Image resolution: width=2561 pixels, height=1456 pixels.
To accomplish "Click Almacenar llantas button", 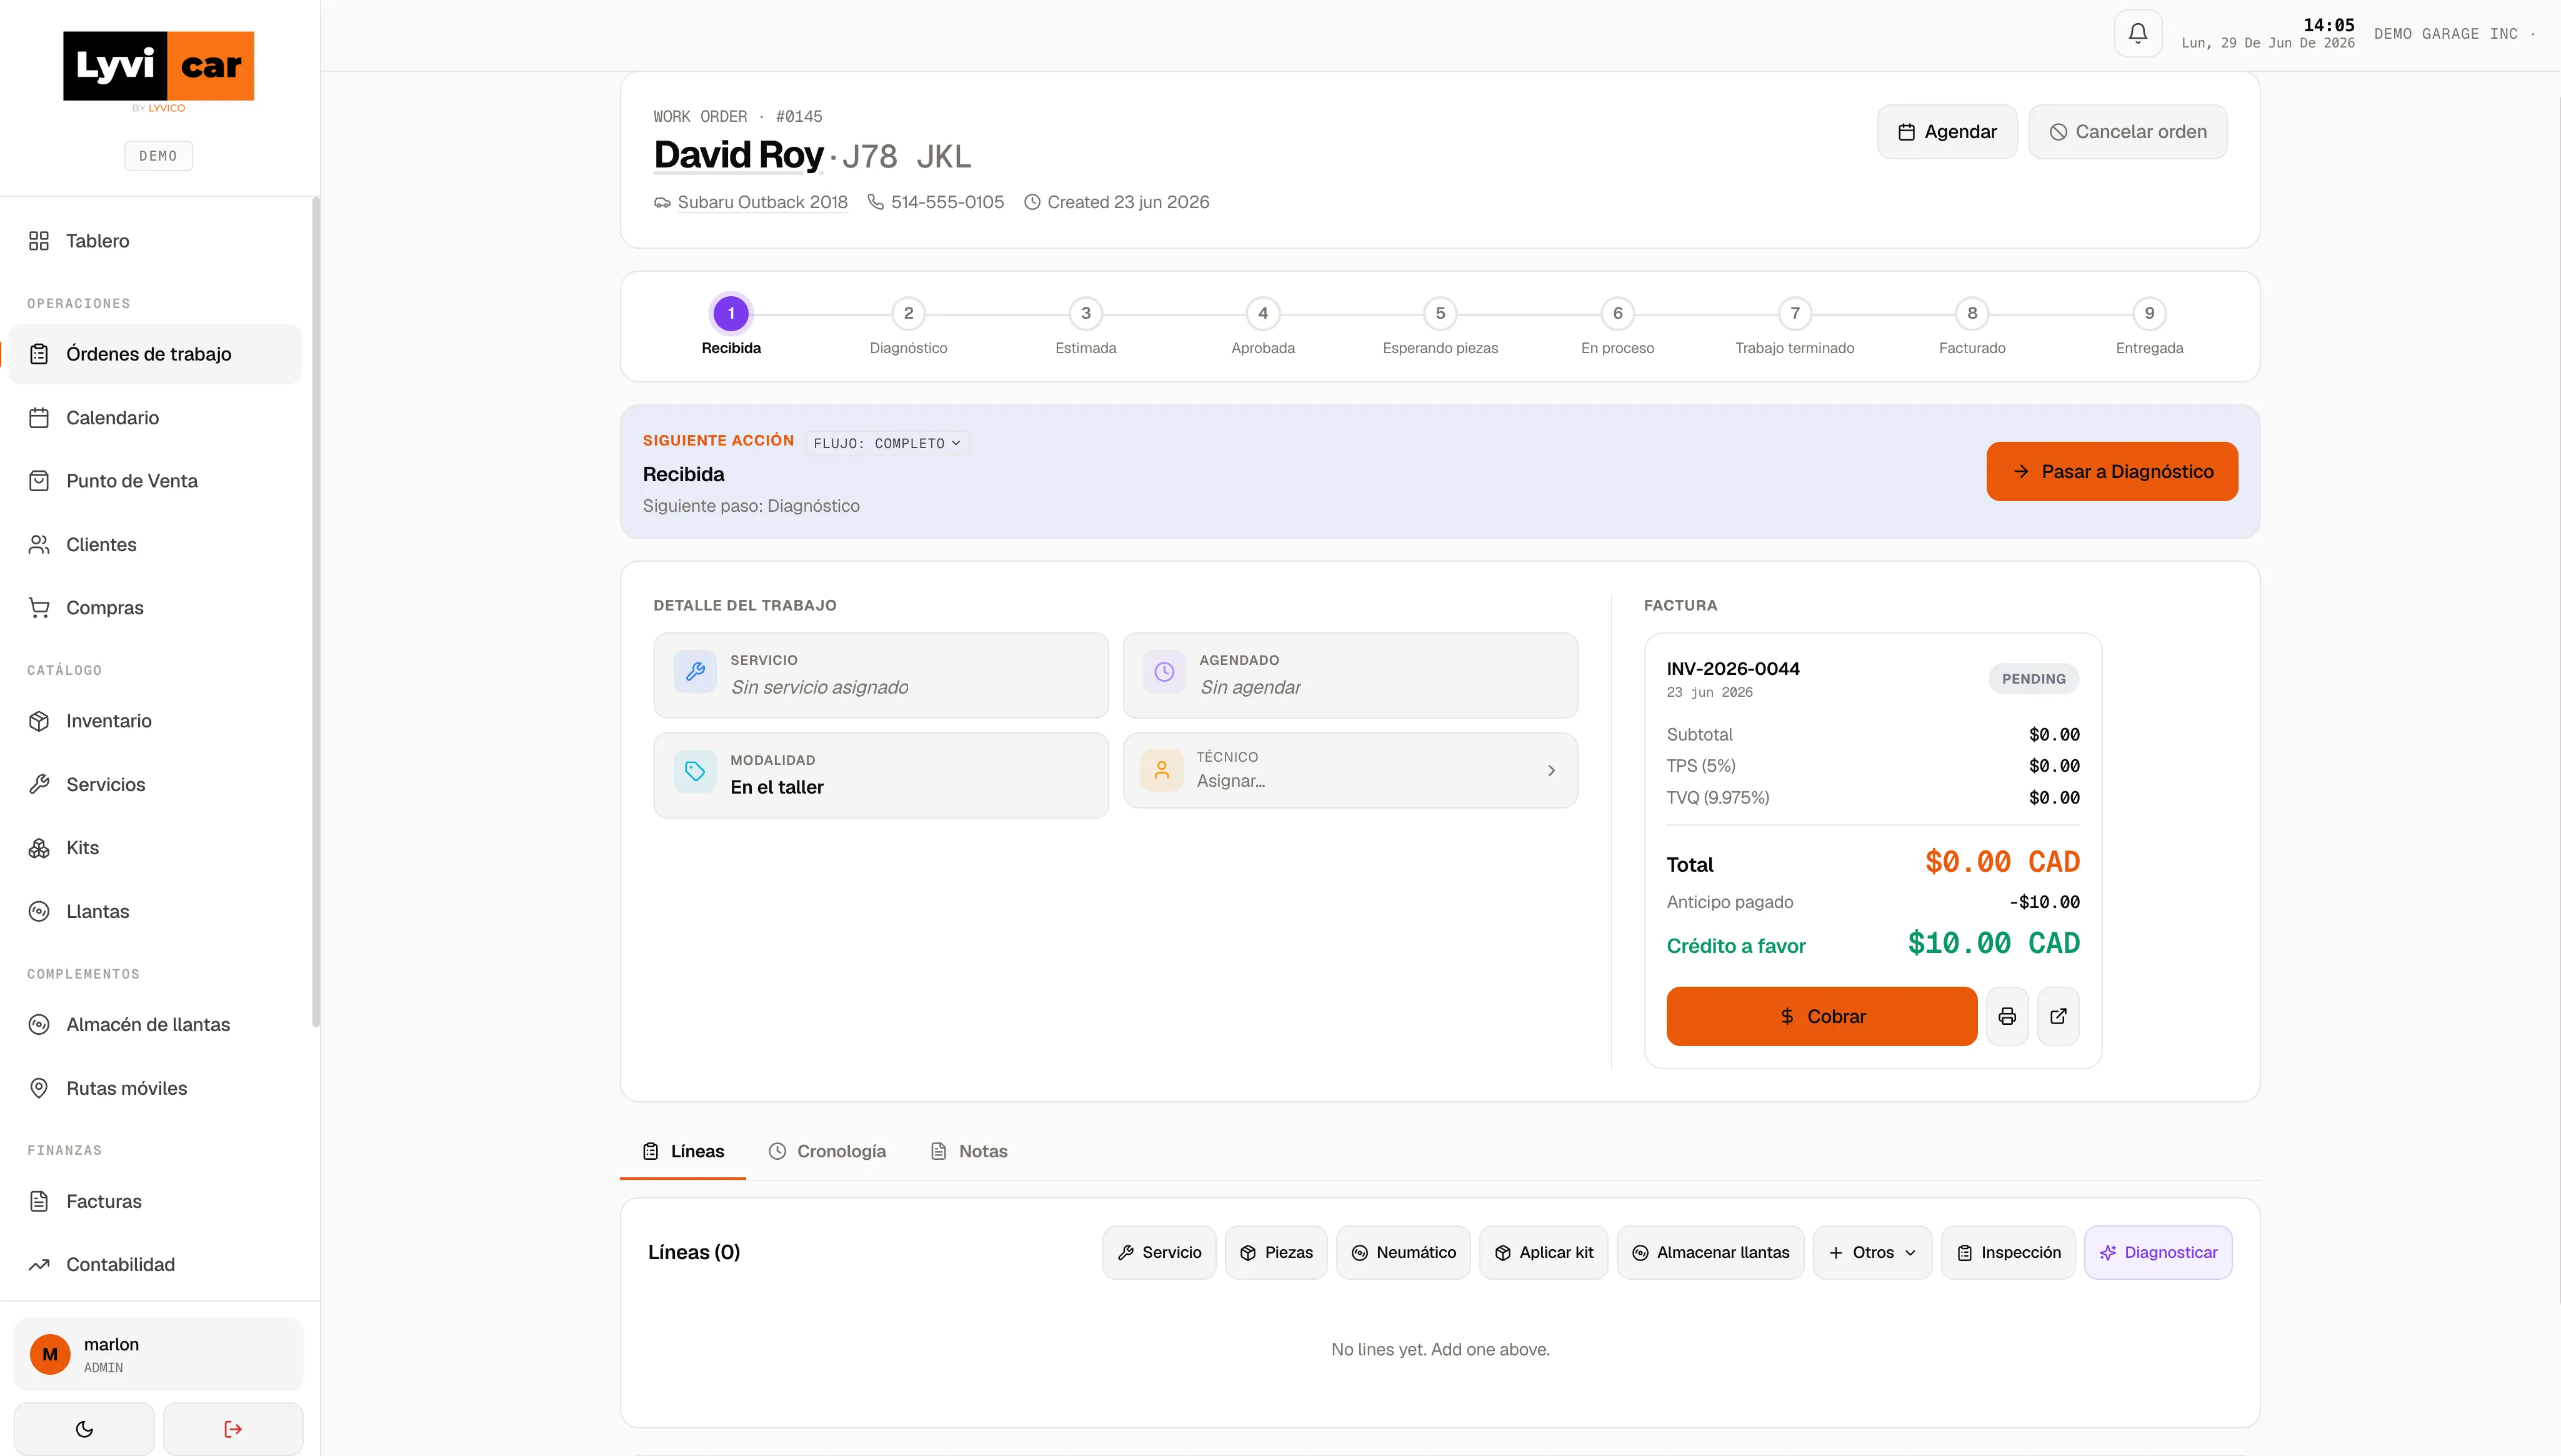I will pyautogui.click(x=1710, y=1253).
